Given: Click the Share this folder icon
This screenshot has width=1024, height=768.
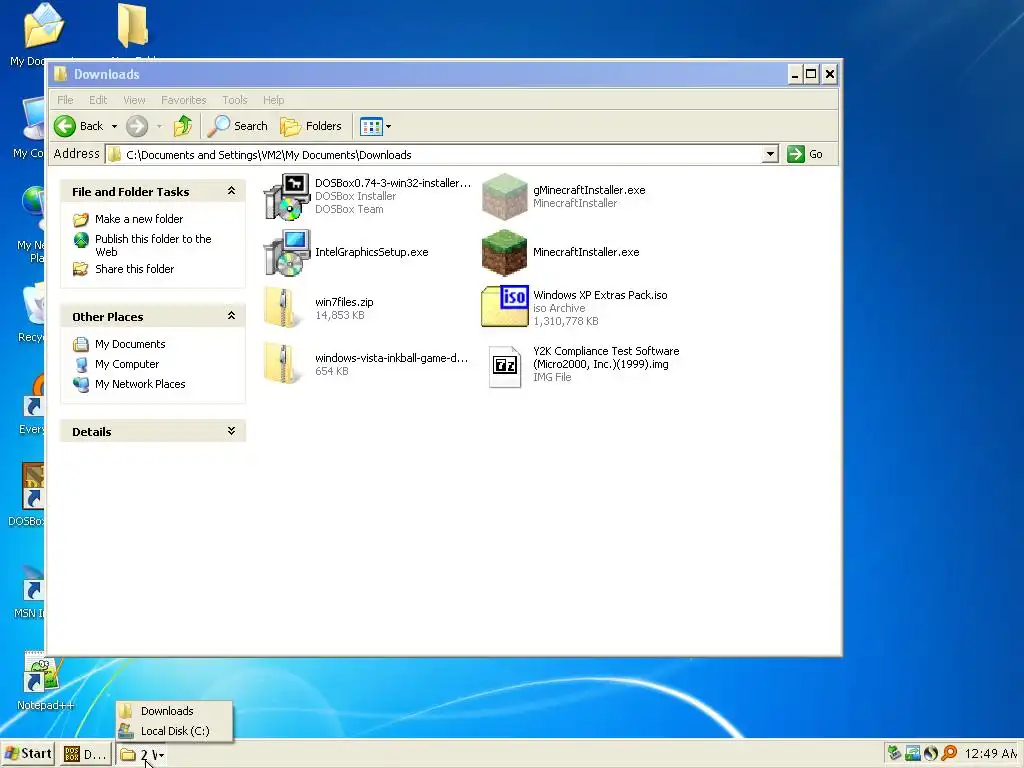Looking at the screenshot, I should (x=81, y=269).
